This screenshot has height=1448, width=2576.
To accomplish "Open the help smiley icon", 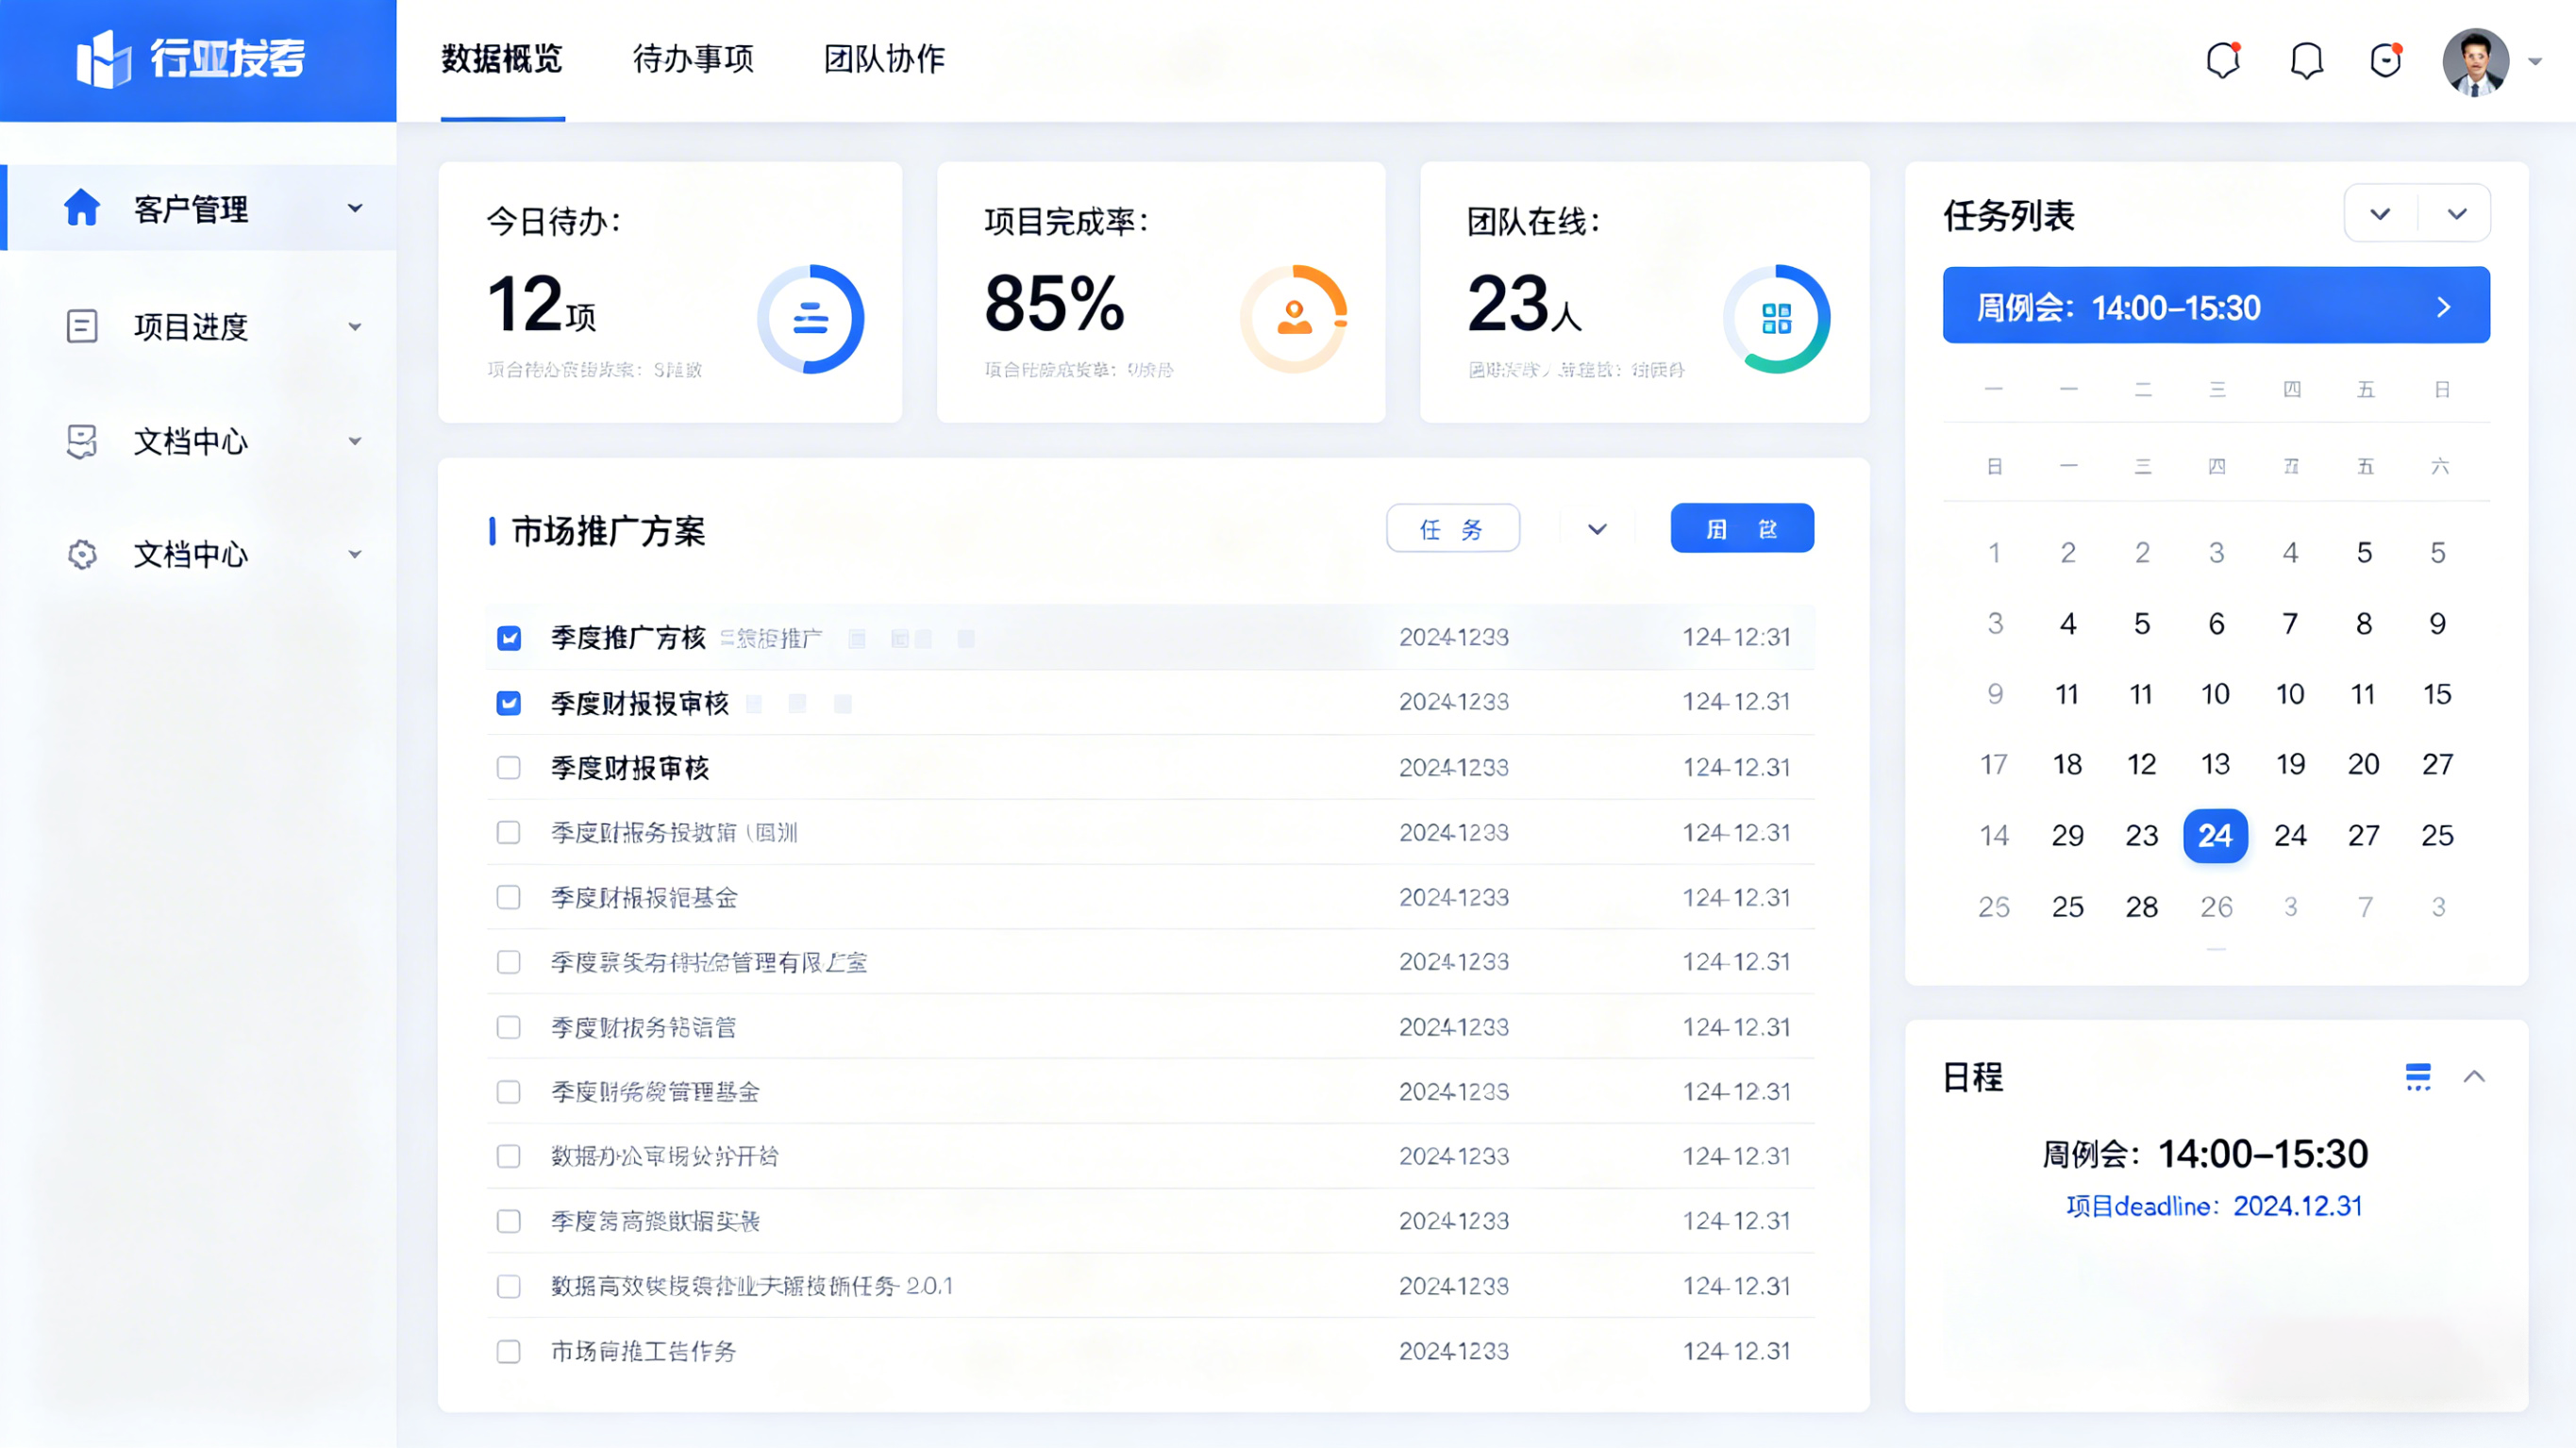I will [2385, 60].
